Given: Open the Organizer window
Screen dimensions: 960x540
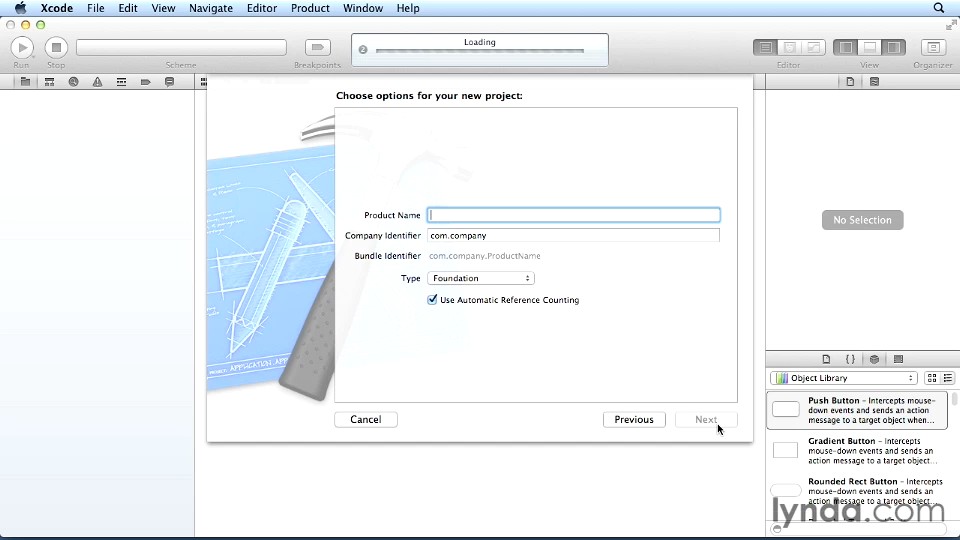Looking at the screenshot, I should (933, 47).
